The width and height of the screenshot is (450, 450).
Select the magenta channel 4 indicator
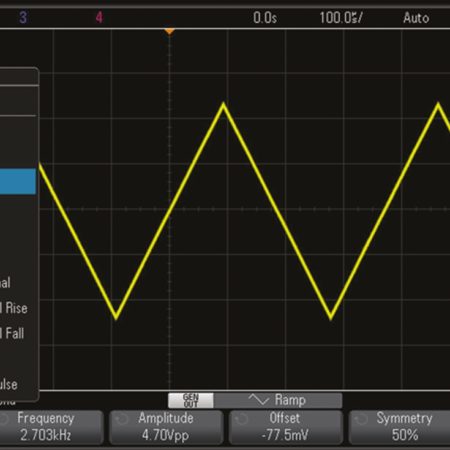(x=99, y=17)
